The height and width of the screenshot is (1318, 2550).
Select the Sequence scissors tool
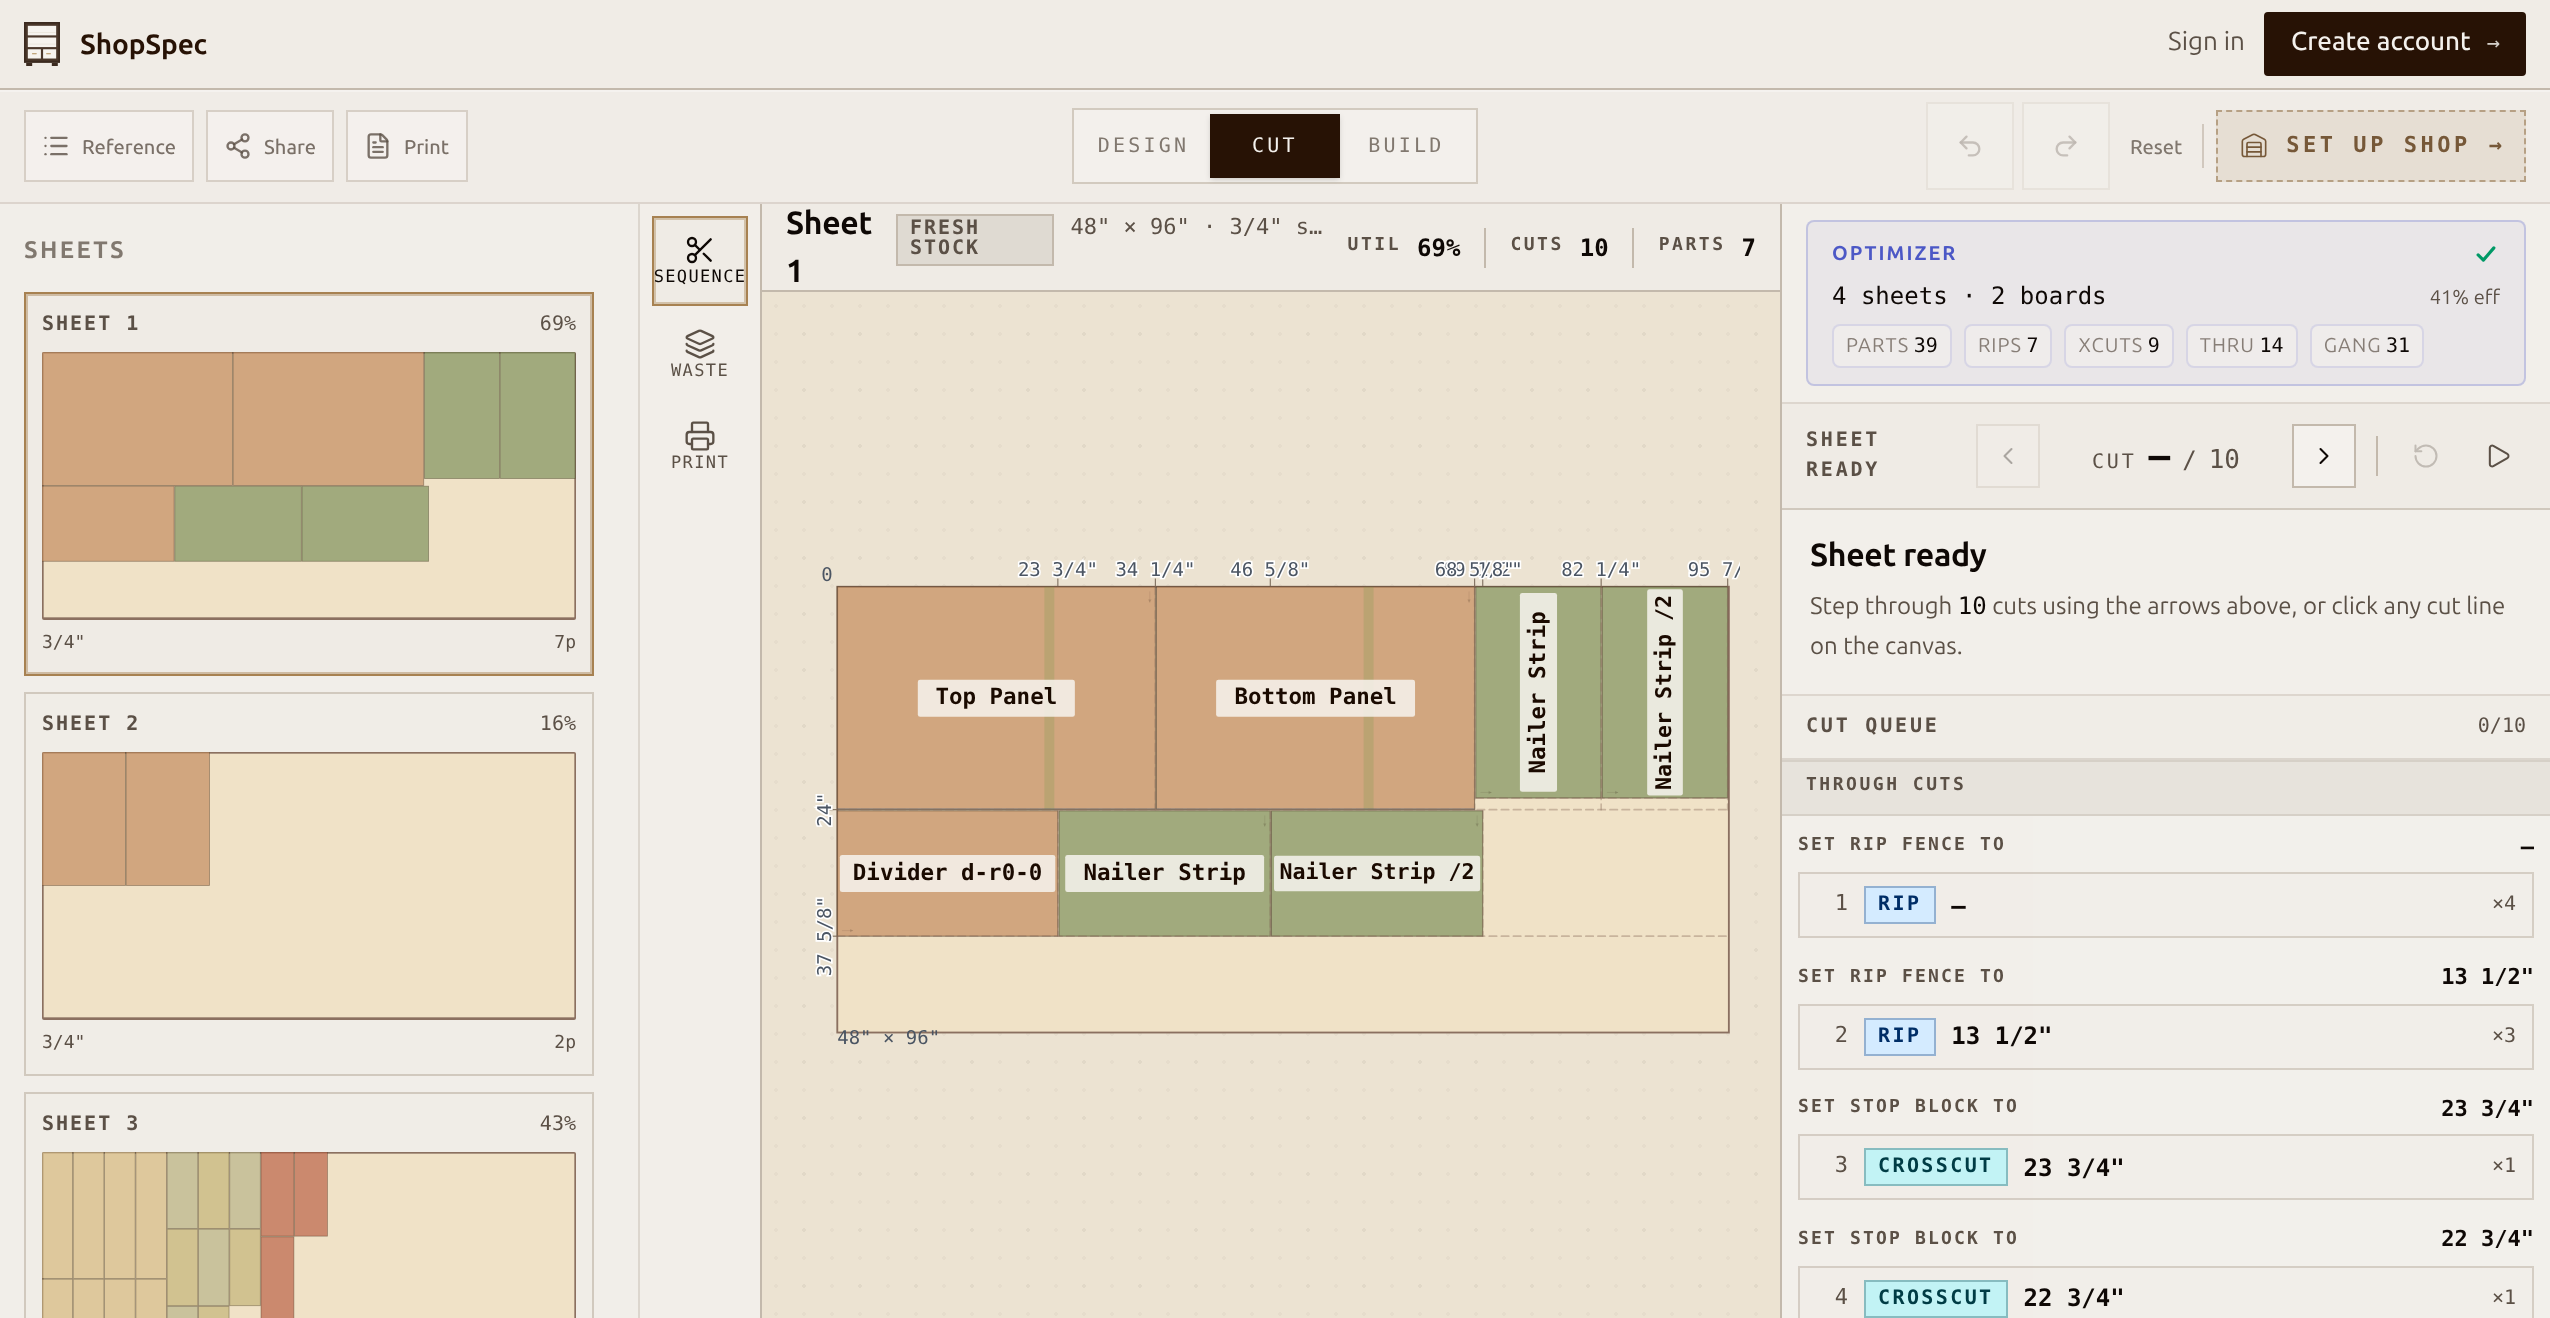coord(700,261)
